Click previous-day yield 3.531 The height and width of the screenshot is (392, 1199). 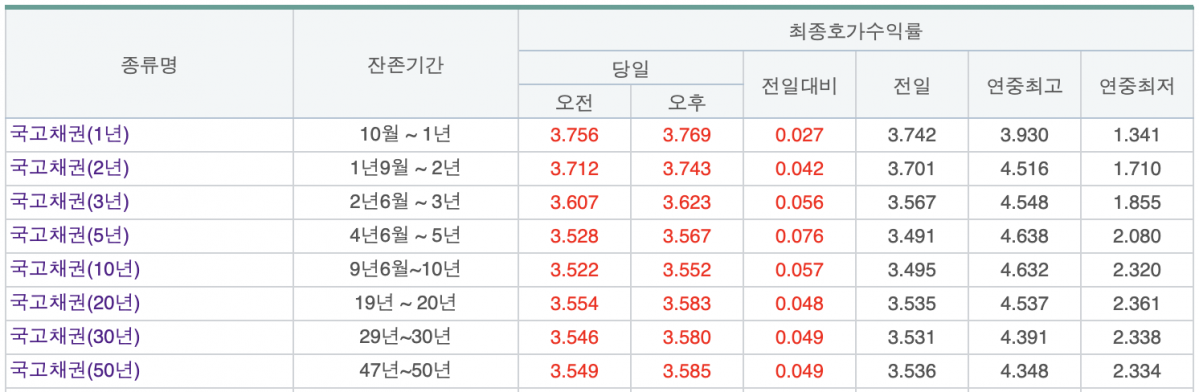pyautogui.click(x=911, y=337)
